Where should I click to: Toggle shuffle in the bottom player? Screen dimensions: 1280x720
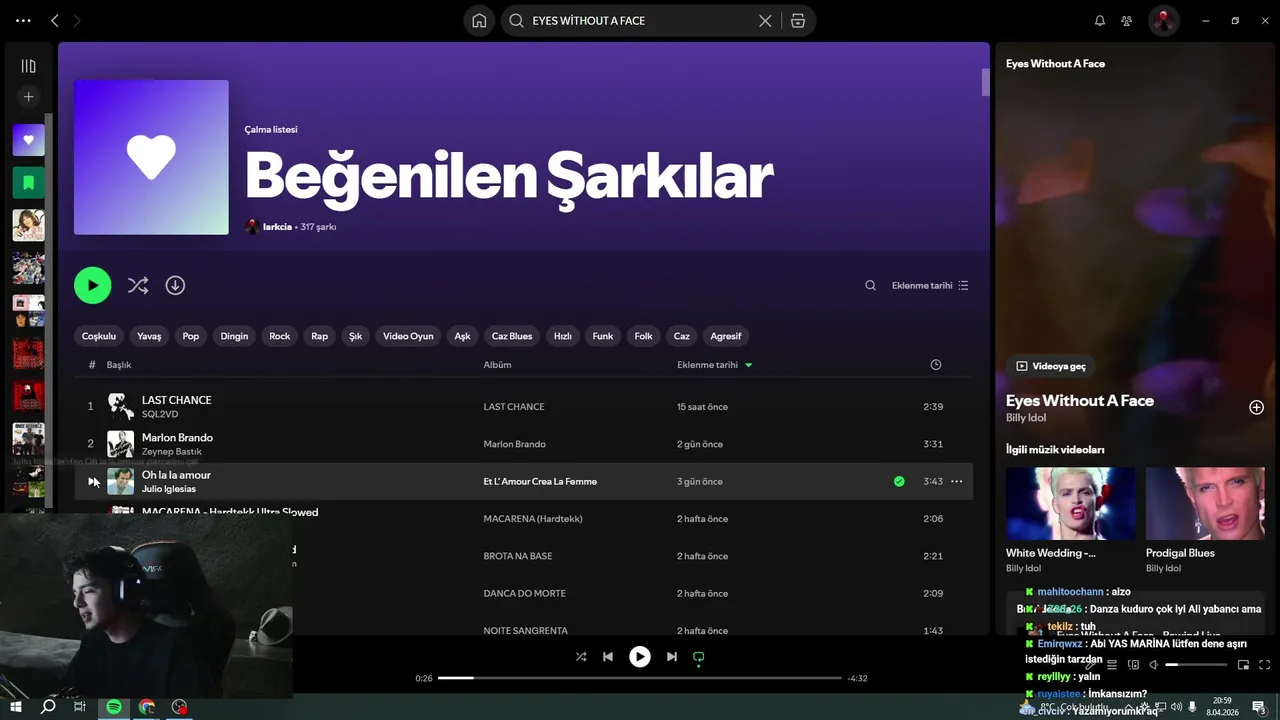tap(581, 657)
